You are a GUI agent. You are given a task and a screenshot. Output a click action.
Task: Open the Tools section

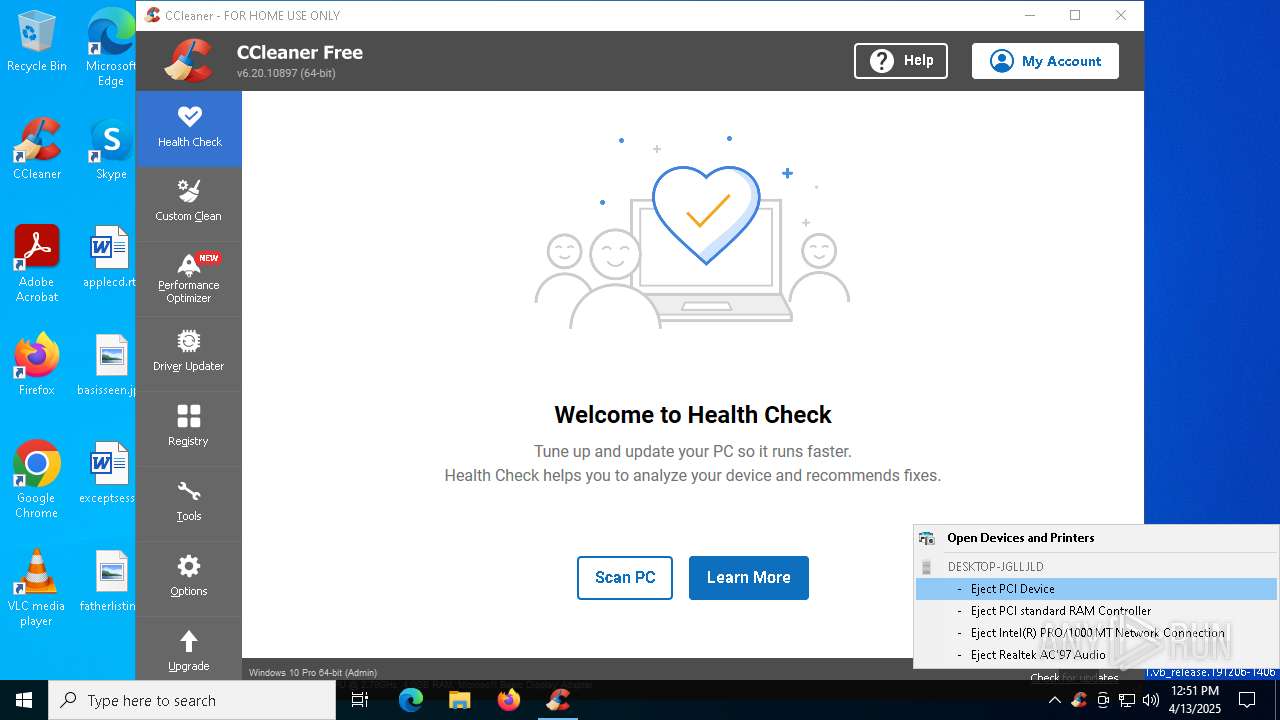(189, 503)
